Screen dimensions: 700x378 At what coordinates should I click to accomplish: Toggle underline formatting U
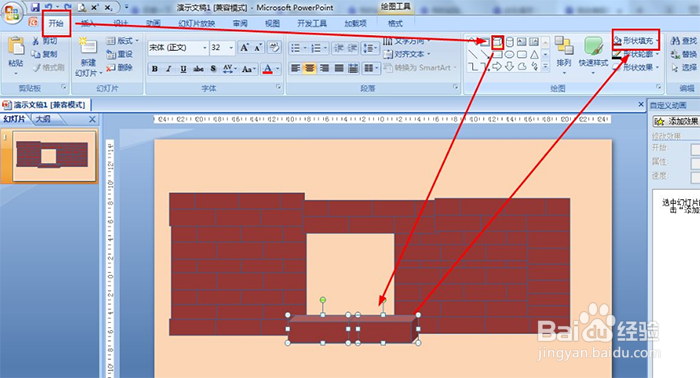(x=183, y=69)
